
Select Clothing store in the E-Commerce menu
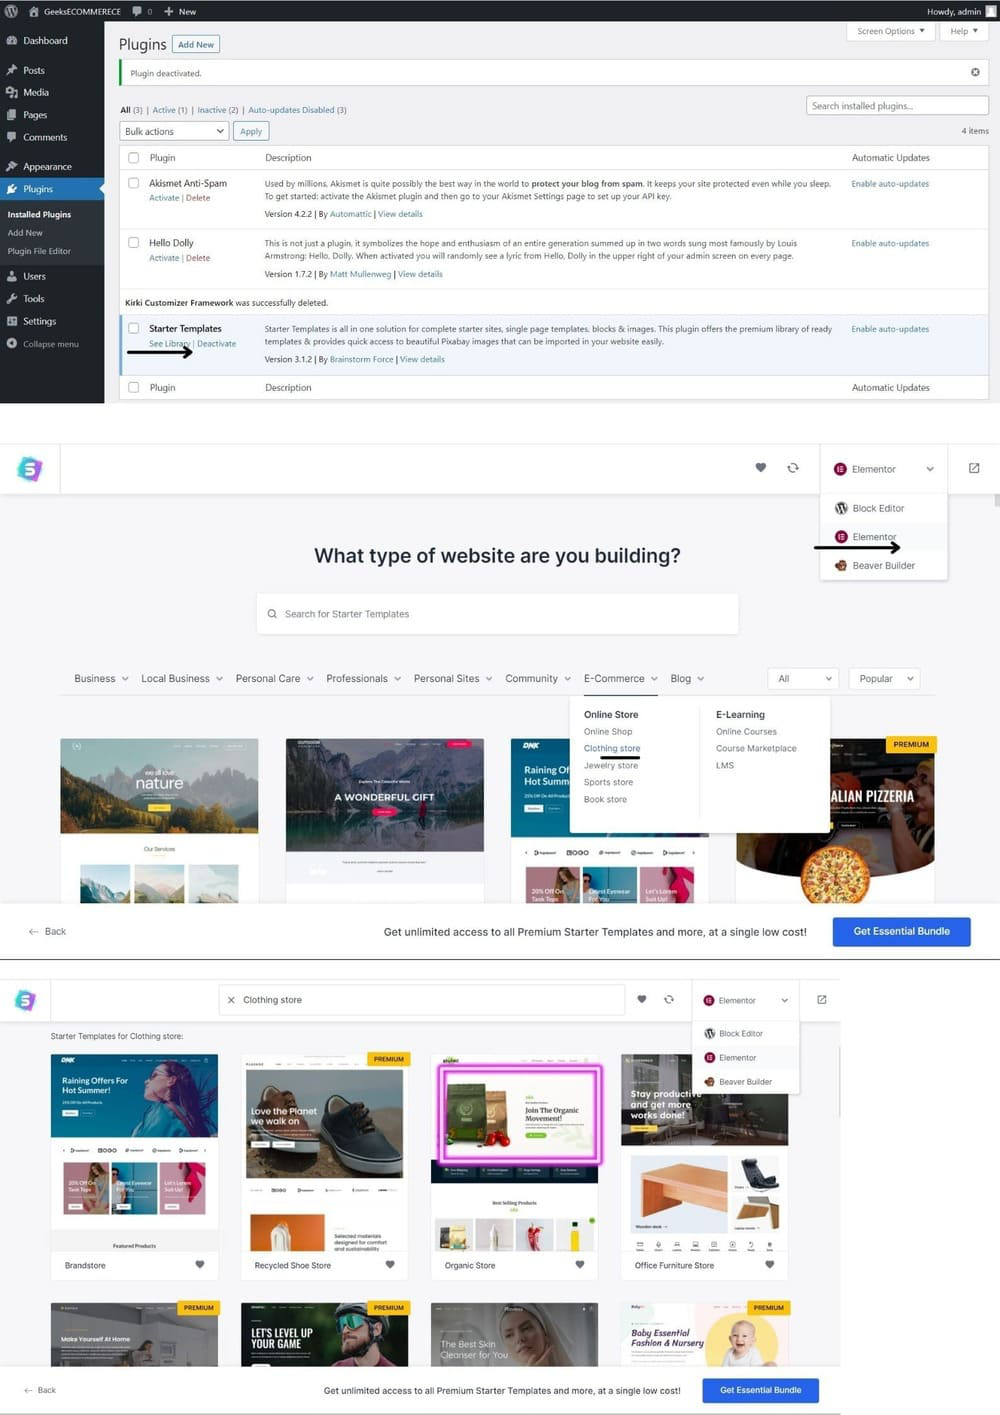point(612,748)
